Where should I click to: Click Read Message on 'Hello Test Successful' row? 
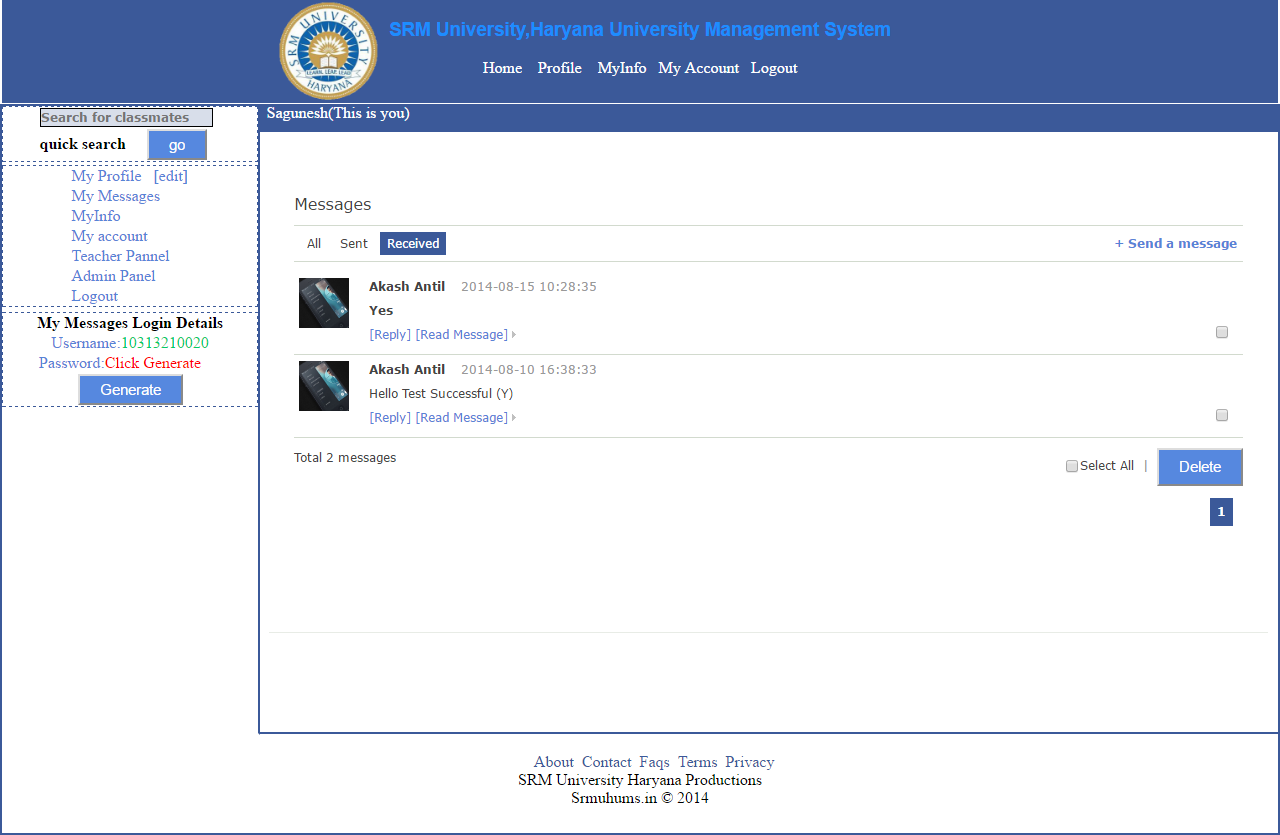pyautogui.click(x=462, y=418)
